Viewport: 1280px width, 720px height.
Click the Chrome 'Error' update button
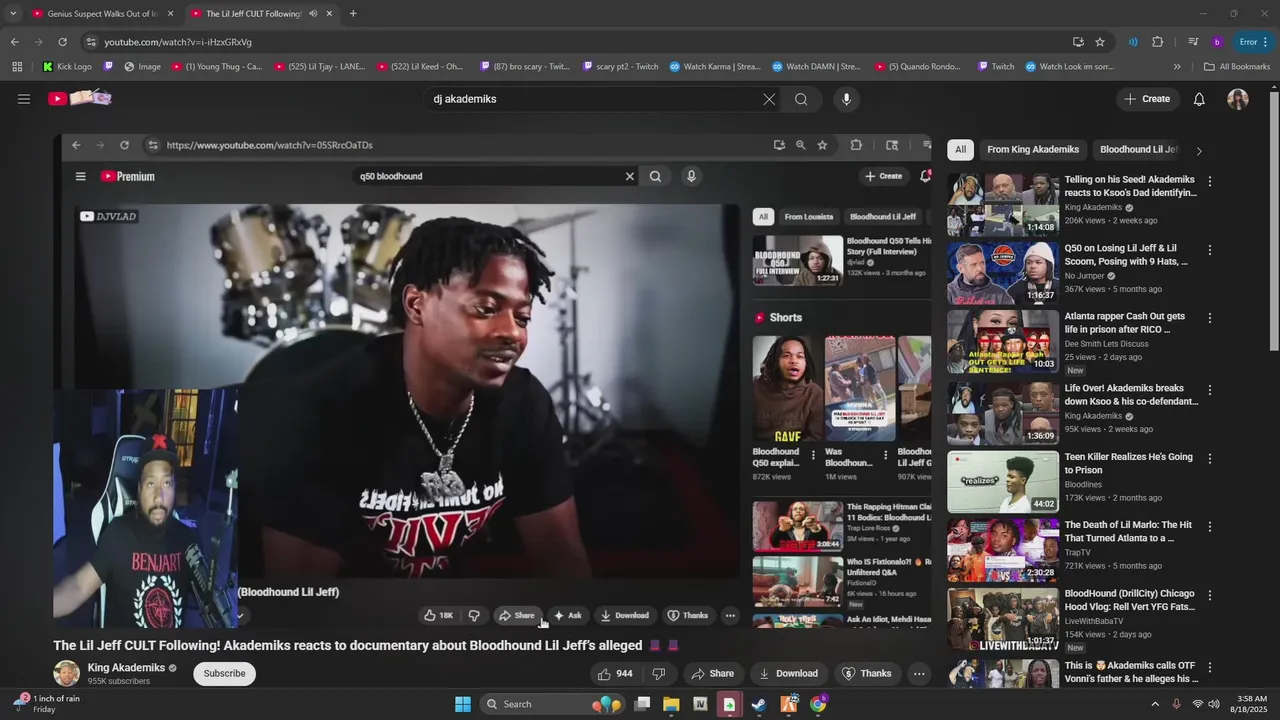[1254, 42]
